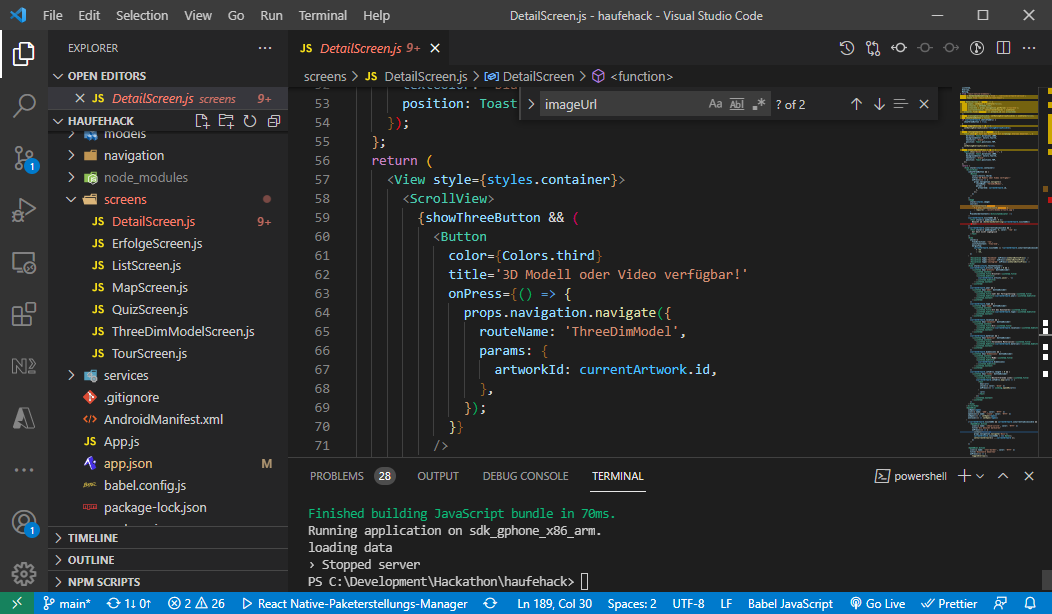Image resolution: width=1052 pixels, height=614 pixels.
Task: Switch to the PROBLEMS tab
Action: [x=337, y=476]
